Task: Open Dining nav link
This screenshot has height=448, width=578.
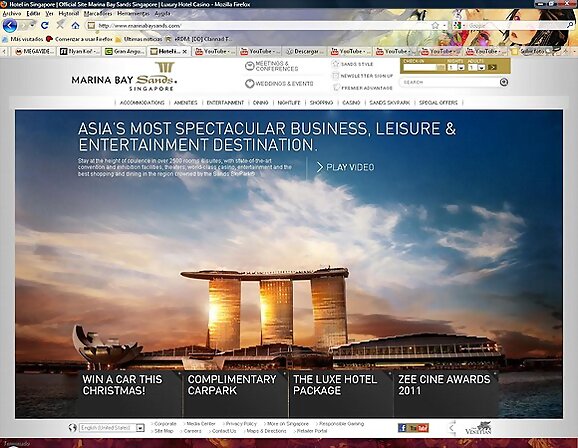Action: tap(260, 103)
